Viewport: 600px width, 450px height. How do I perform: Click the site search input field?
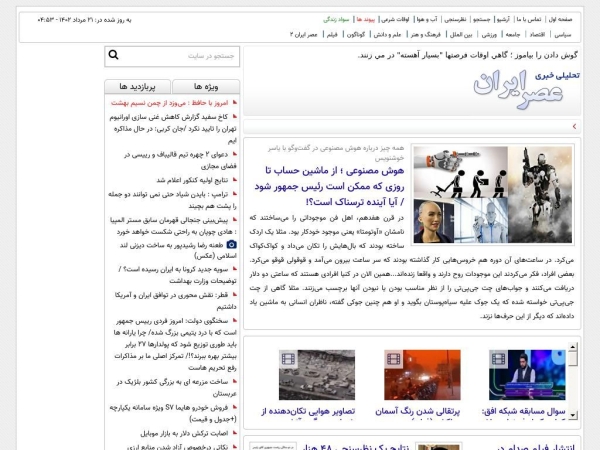[x=172, y=56]
